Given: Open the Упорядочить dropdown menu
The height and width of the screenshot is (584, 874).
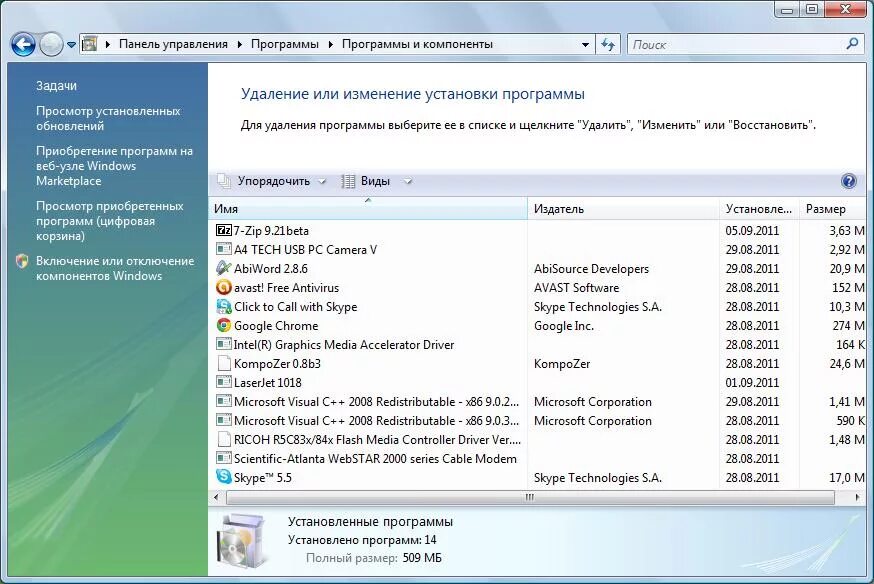Looking at the screenshot, I should 271,181.
